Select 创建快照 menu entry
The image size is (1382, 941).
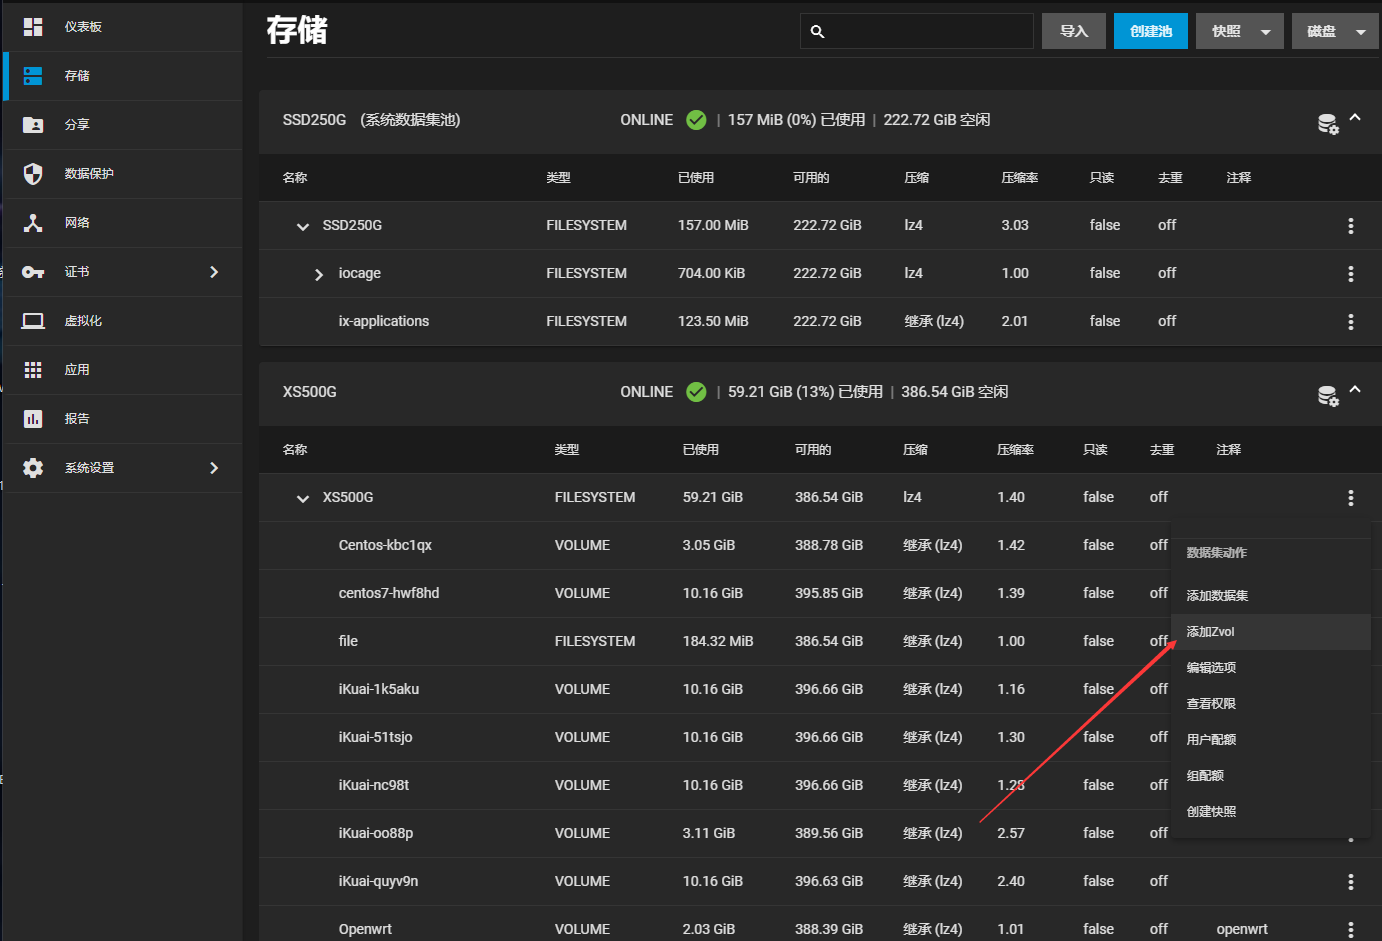tap(1211, 812)
